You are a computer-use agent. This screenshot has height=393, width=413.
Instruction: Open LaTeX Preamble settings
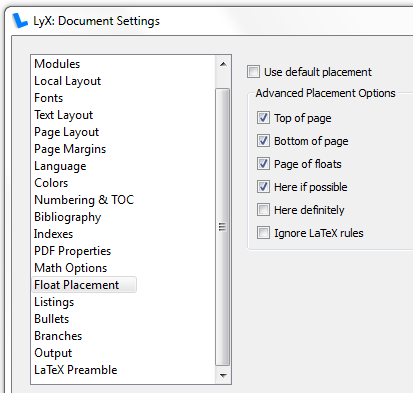click(76, 370)
